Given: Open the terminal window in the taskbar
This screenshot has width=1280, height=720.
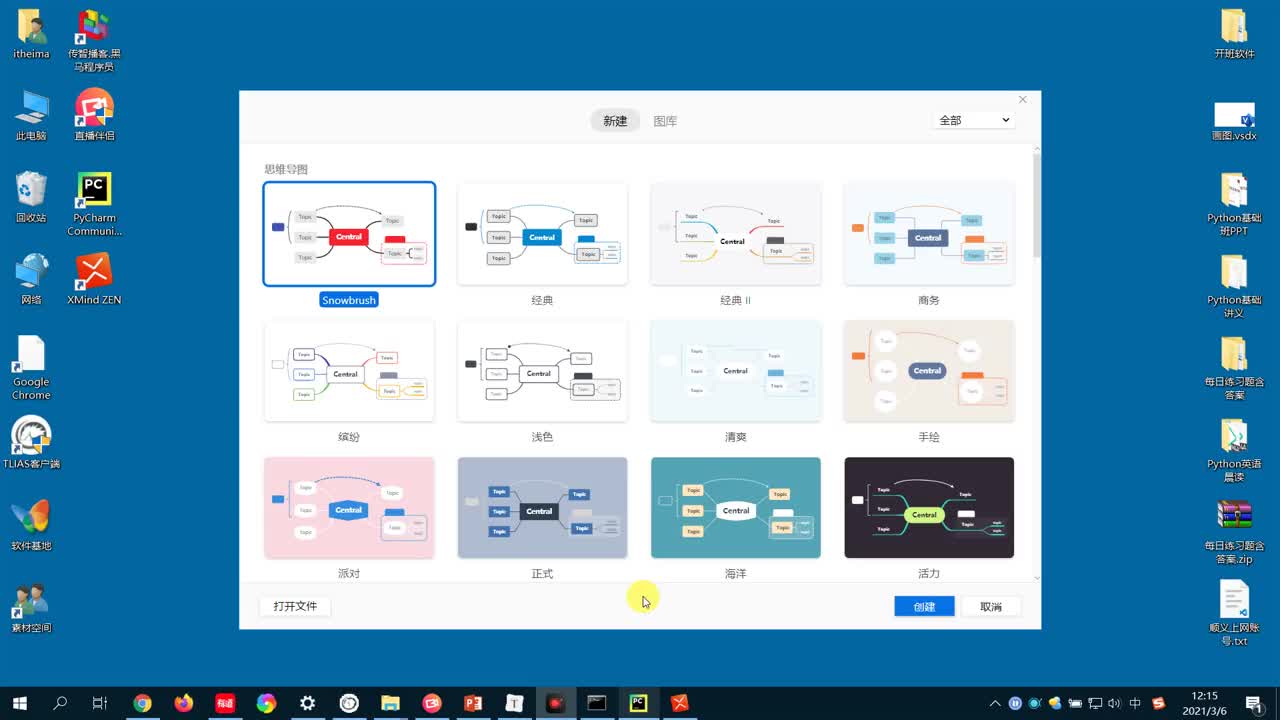Looking at the screenshot, I should tap(597, 703).
